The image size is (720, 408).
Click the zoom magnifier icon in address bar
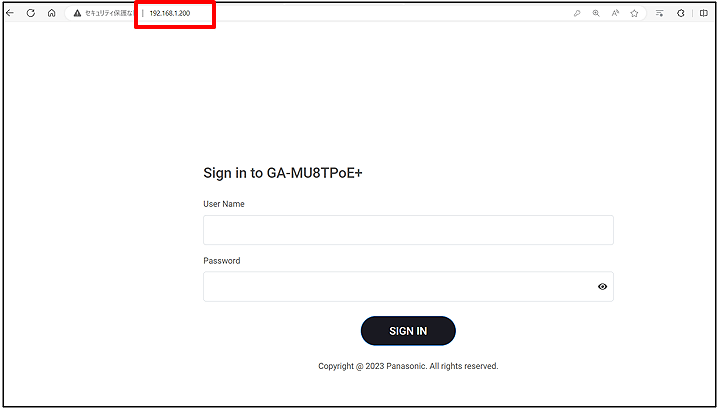click(596, 13)
